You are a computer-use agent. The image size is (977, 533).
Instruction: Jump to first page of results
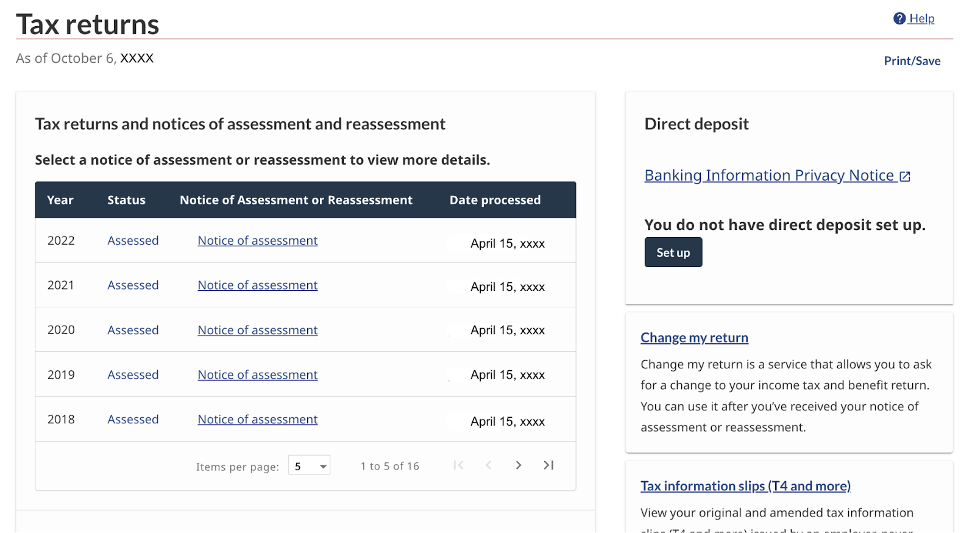pyautogui.click(x=458, y=465)
